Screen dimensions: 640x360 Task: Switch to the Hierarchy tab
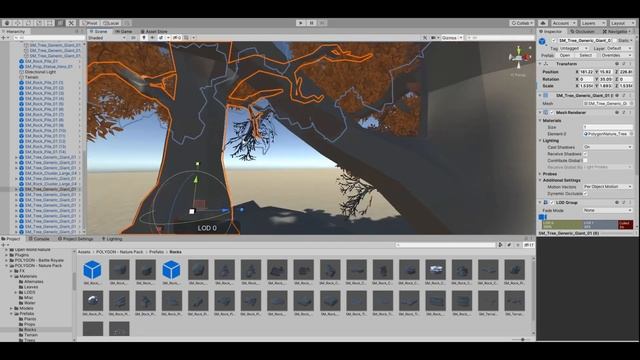point(14,31)
